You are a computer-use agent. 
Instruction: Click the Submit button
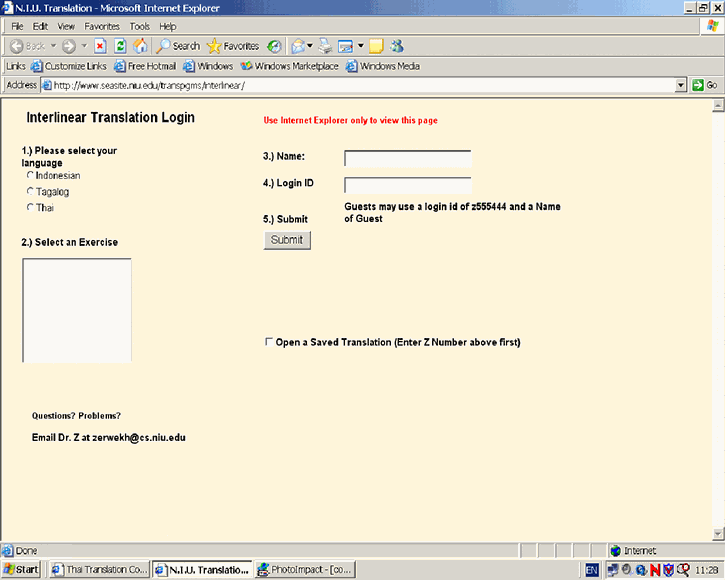(287, 240)
